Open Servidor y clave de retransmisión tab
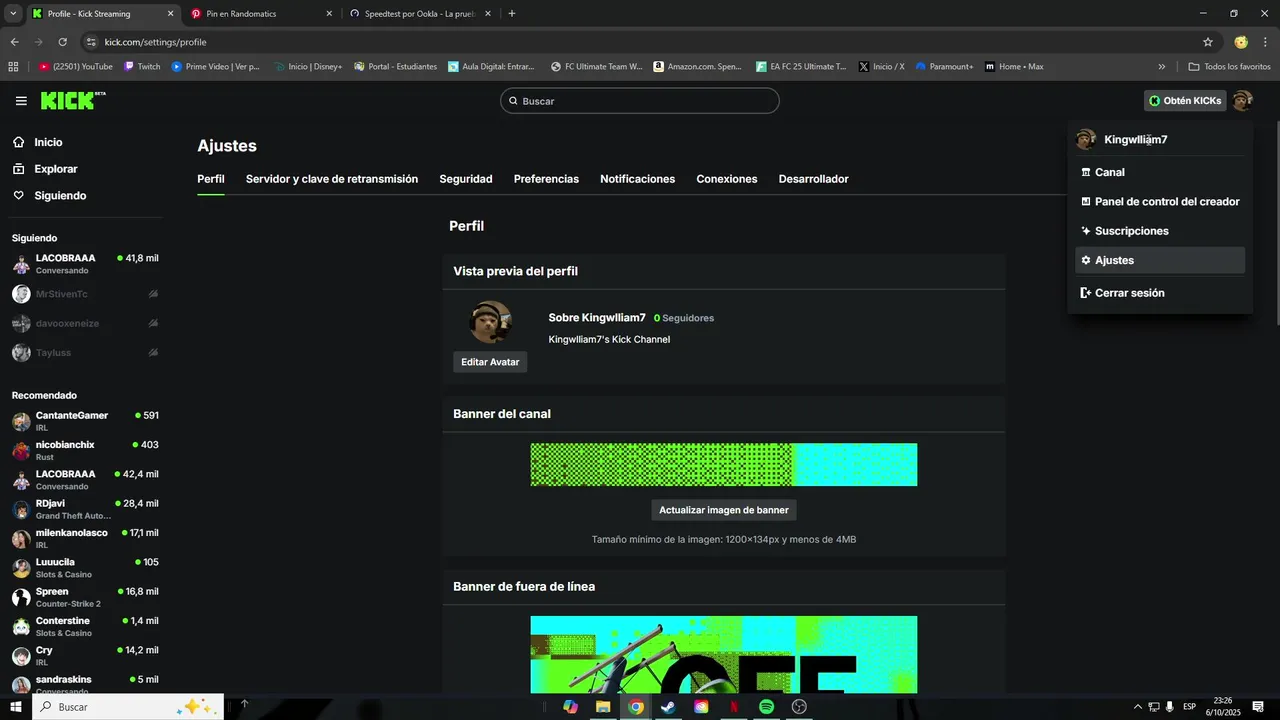 click(332, 179)
